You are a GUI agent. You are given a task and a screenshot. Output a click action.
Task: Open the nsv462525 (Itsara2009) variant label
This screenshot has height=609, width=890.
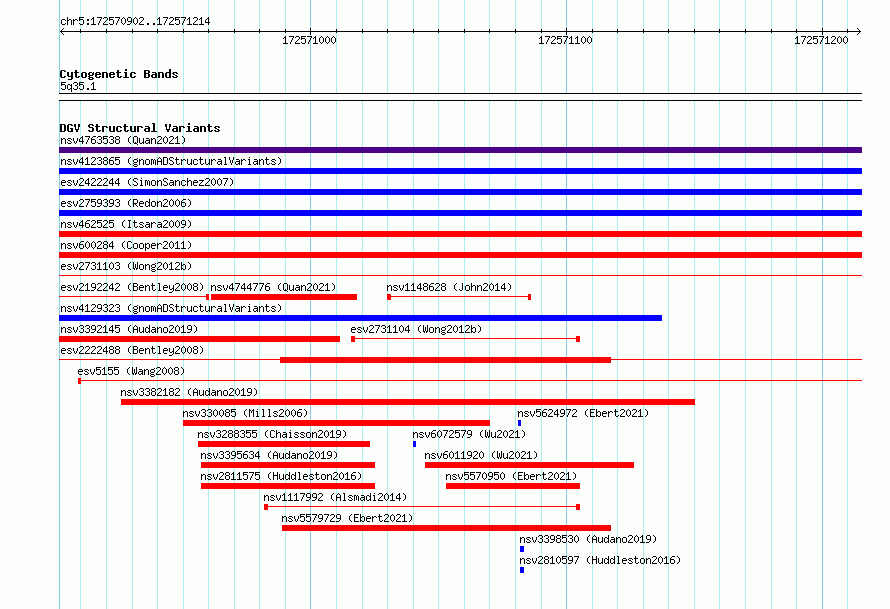(126, 224)
